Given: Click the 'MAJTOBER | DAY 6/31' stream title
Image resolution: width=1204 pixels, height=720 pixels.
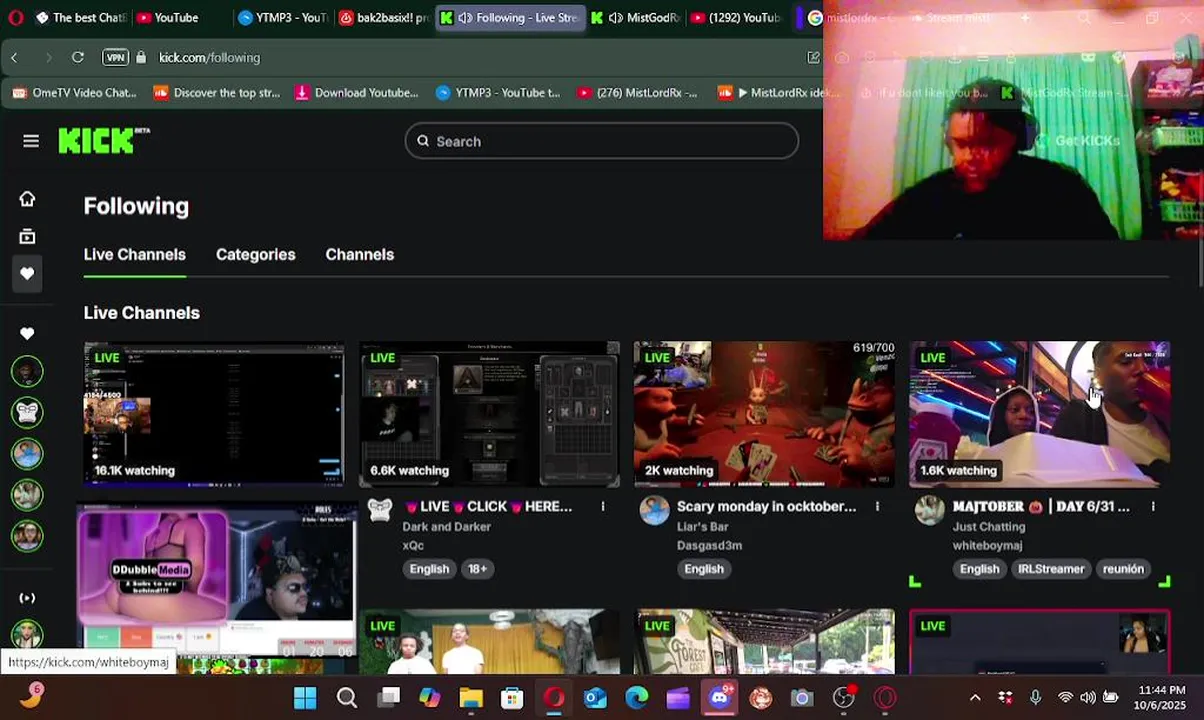Looking at the screenshot, I should point(1041,507).
